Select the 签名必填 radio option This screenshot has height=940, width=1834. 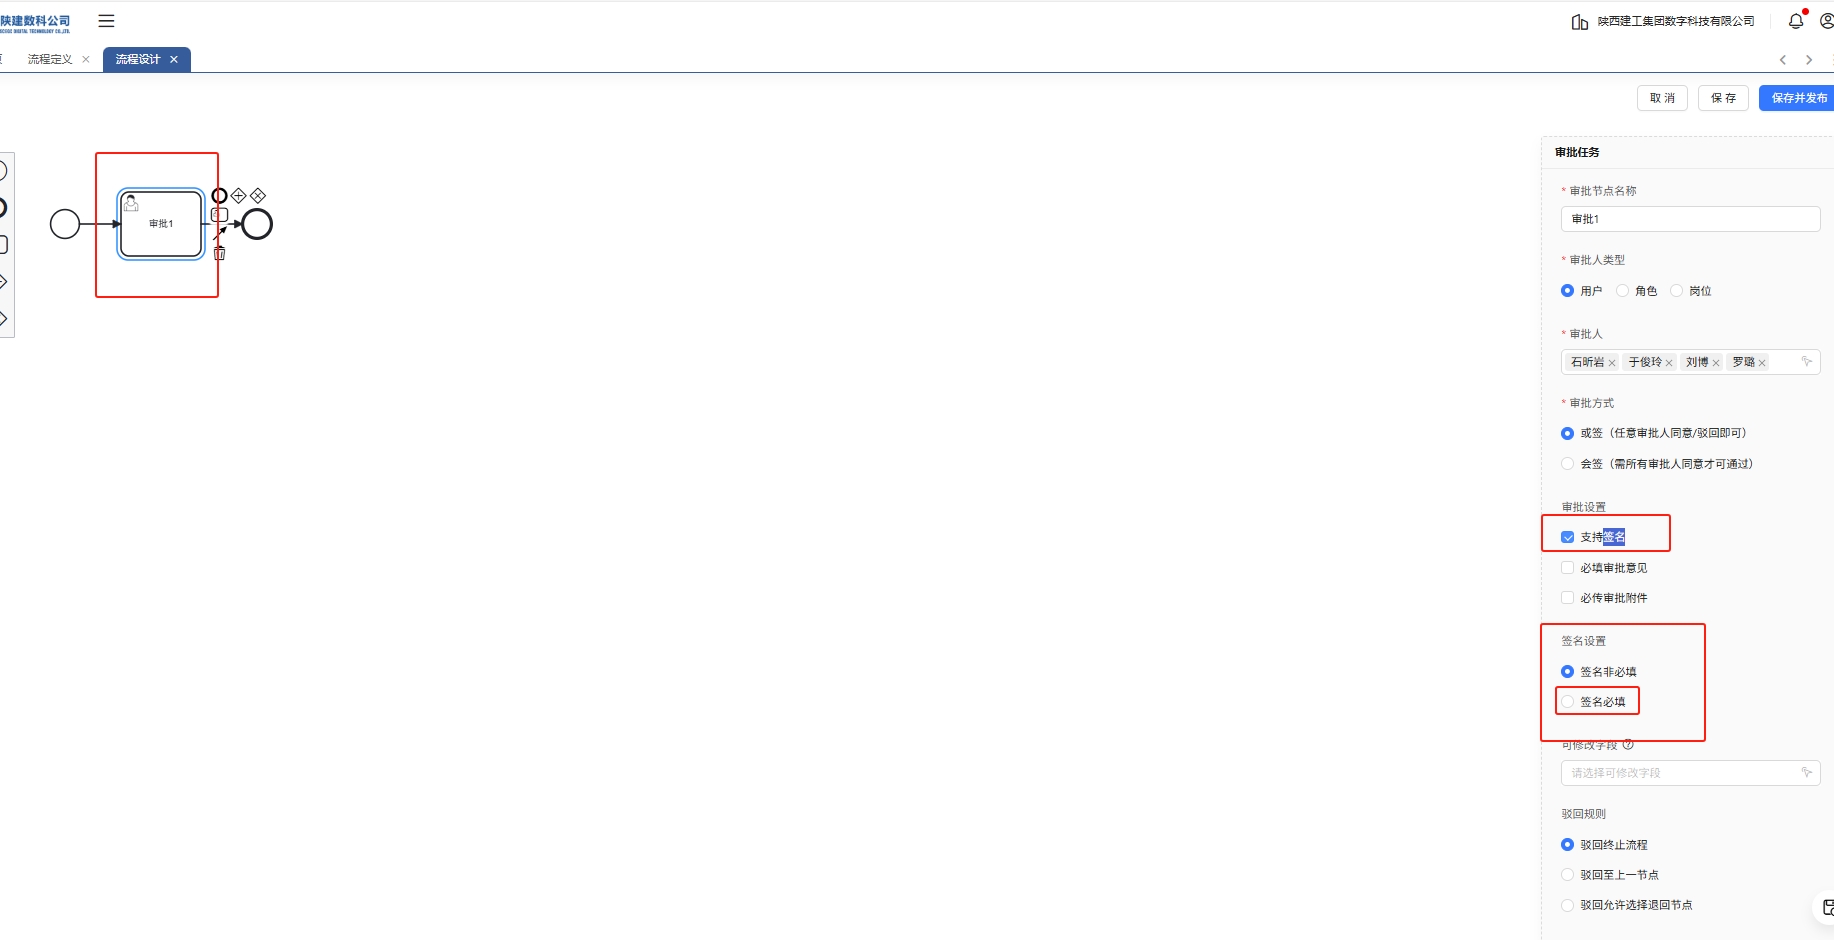click(x=1568, y=702)
